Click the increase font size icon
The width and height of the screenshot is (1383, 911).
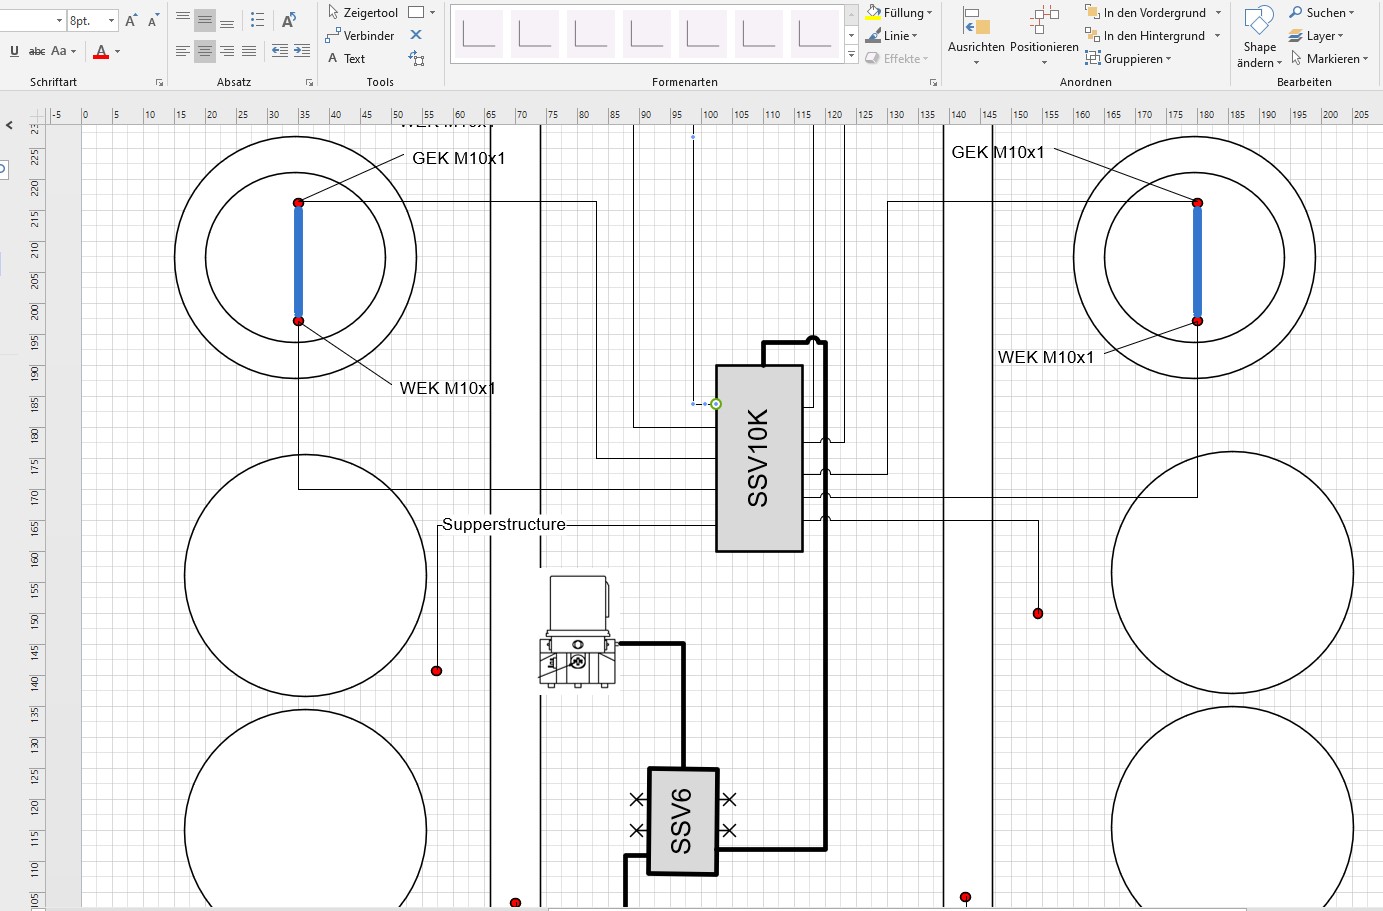pos(131,20)
